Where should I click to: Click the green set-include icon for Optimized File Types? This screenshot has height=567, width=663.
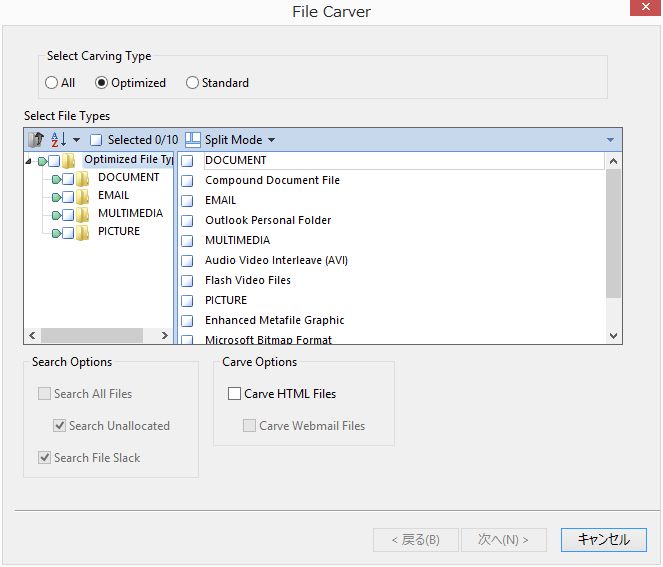[x=42, y=161]
